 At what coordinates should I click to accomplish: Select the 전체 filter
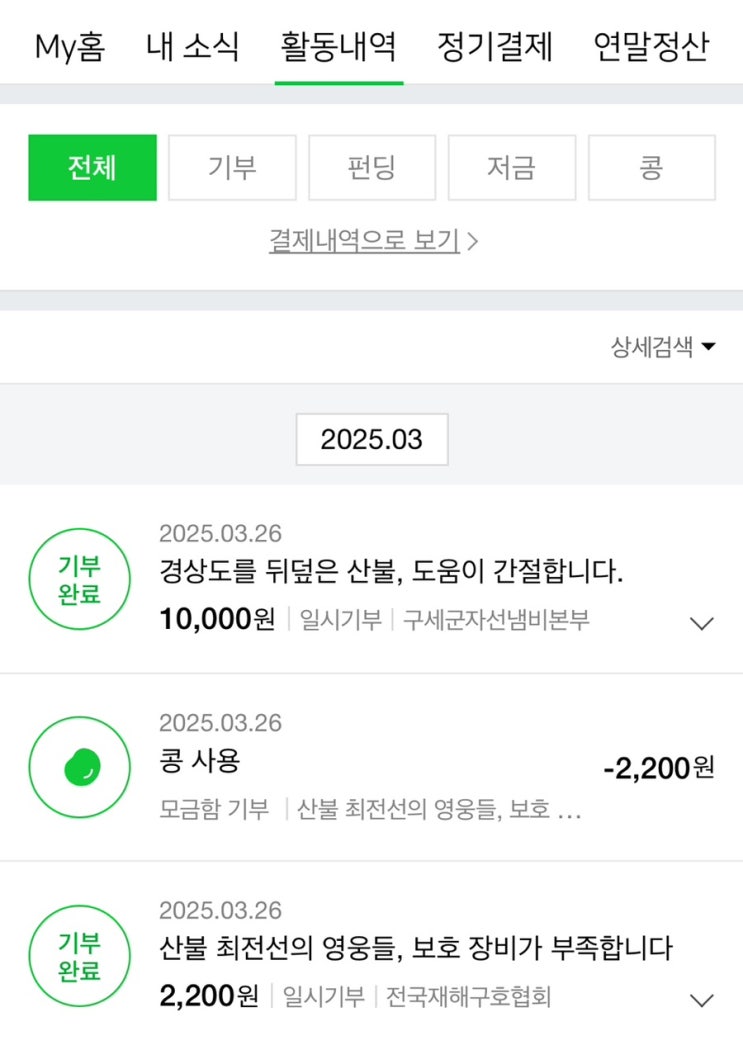pos(92,168)
